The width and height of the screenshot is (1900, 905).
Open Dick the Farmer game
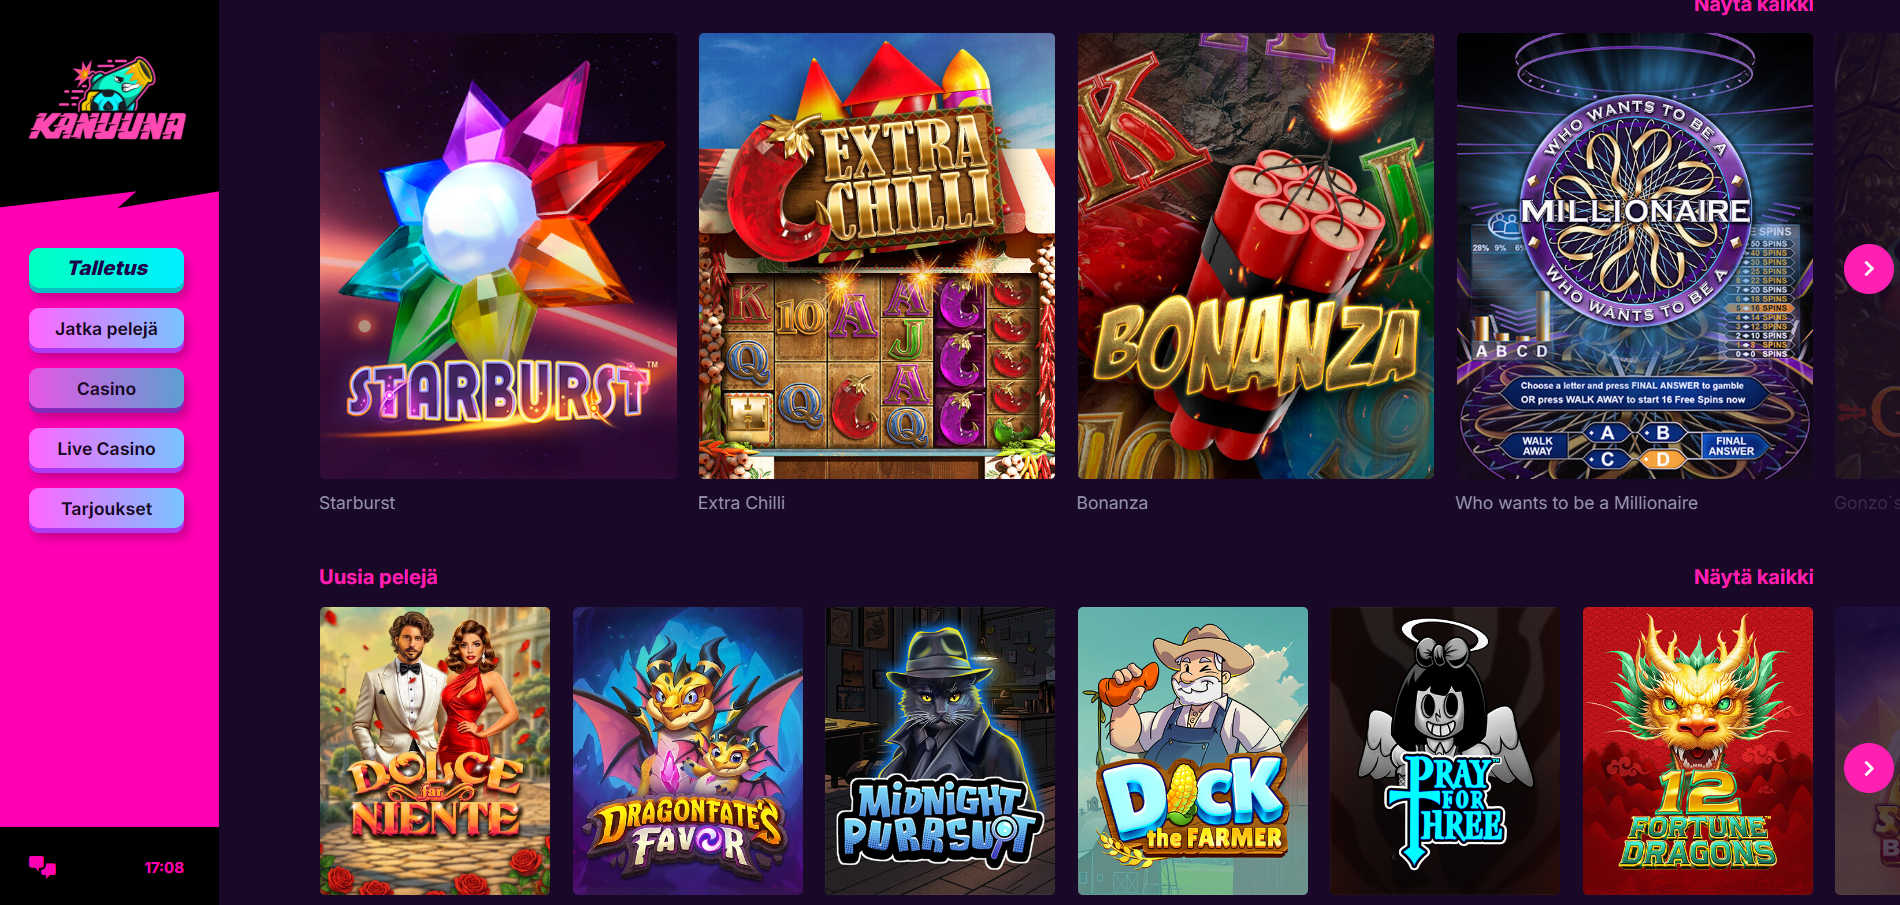1193,751
